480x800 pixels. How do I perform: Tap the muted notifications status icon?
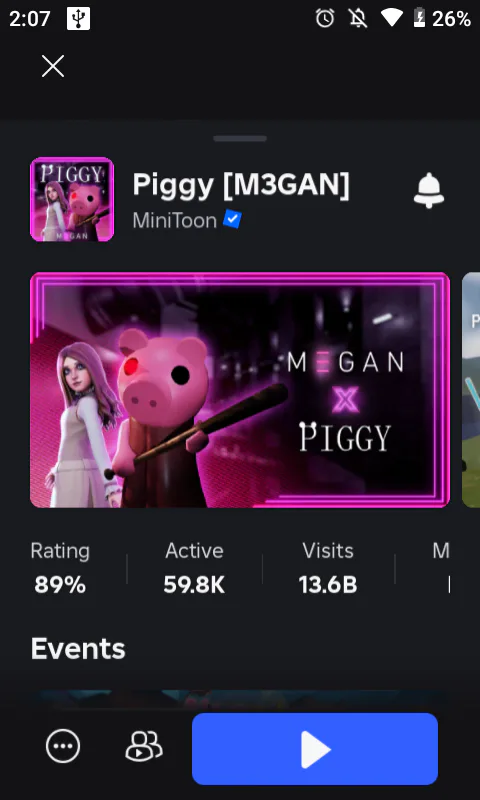(x=358, y=19)
